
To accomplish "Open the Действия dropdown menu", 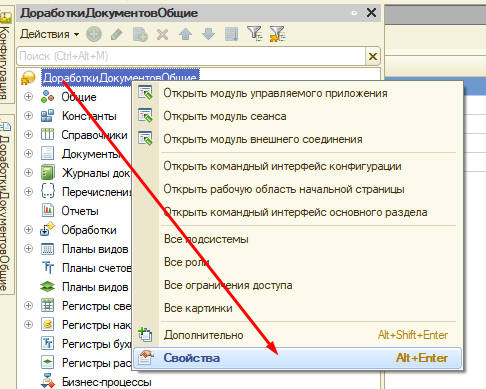I will pos(49,34).
